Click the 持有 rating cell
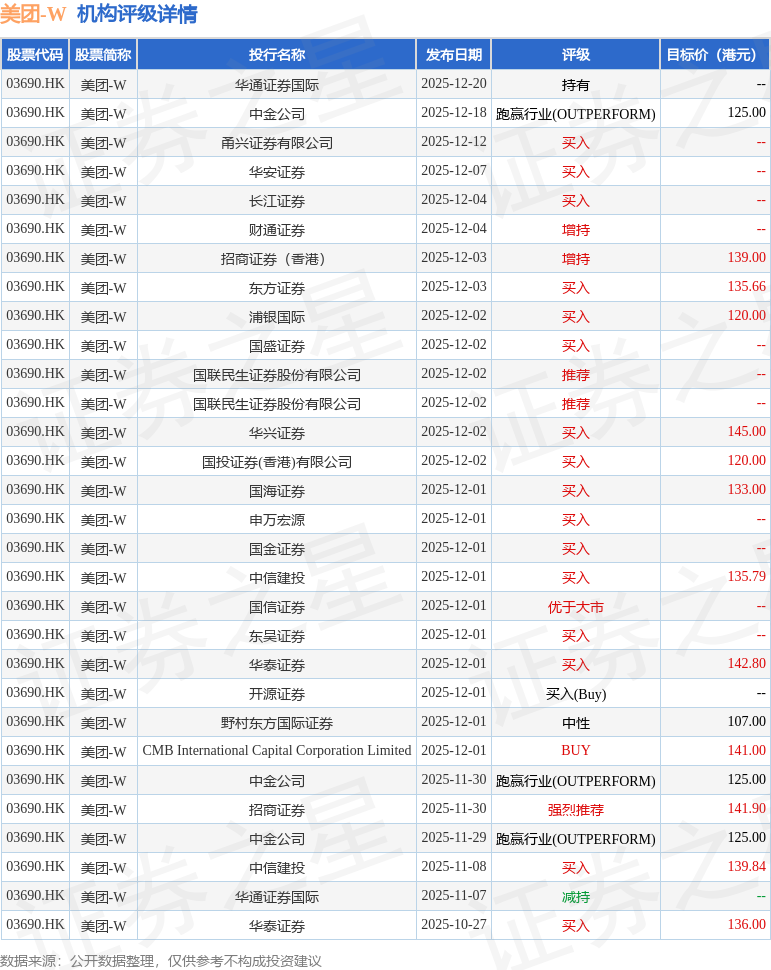The height and width of the screenshot is (970, 771). 575,85
